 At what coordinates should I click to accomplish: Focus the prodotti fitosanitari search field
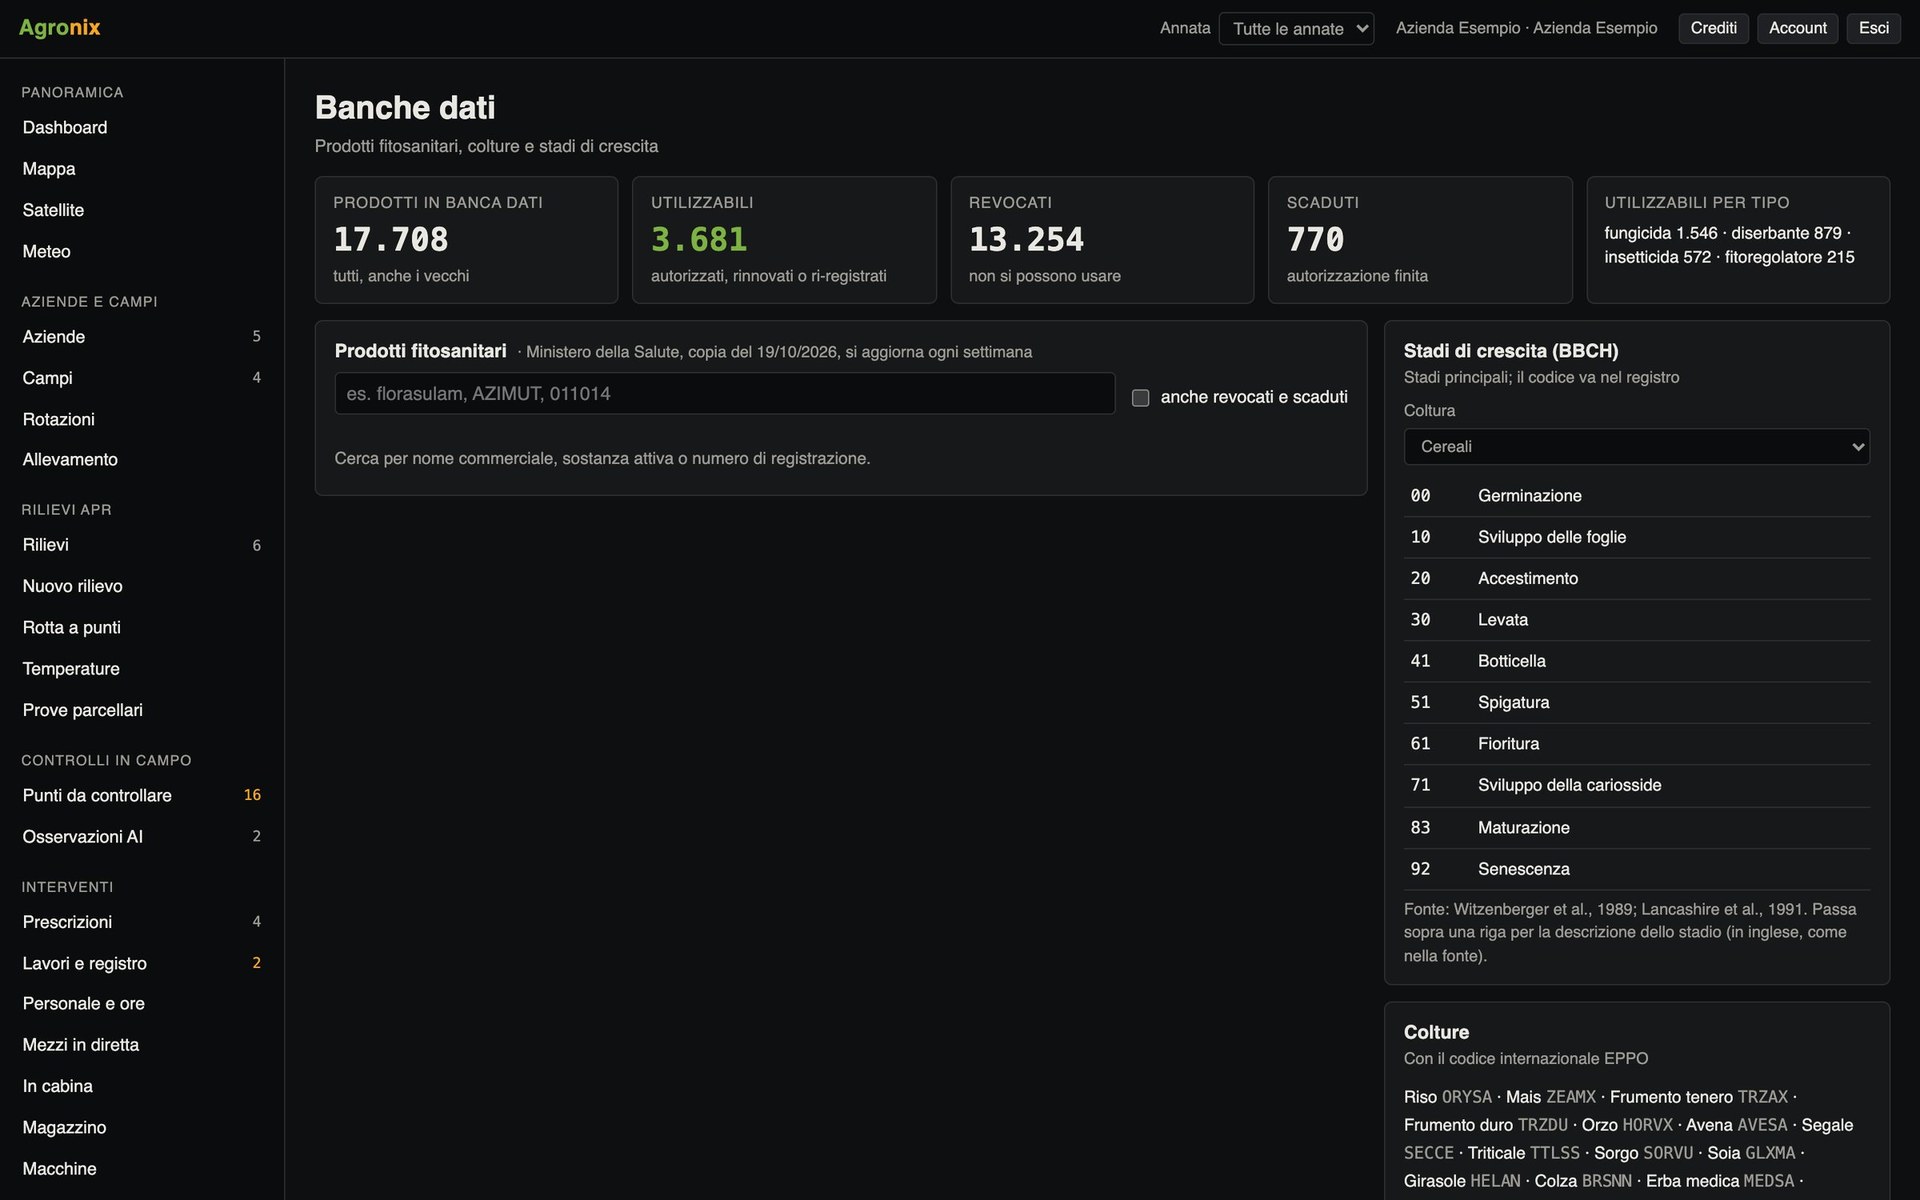(x=724, y=394)
